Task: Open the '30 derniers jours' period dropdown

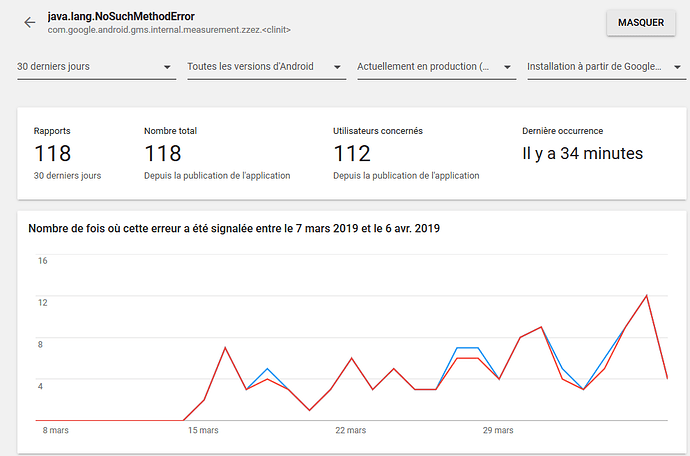Action: [96, 67]
